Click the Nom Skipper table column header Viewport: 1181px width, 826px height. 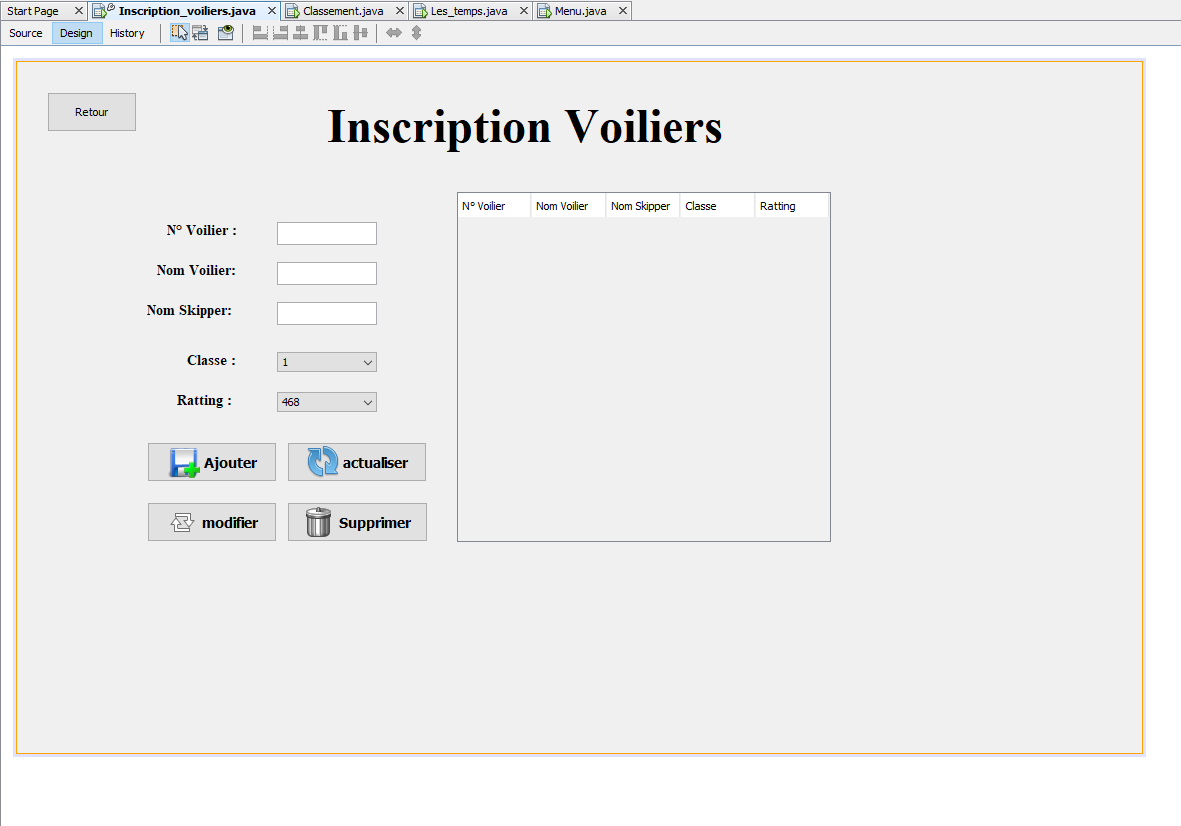pos(641,207)
